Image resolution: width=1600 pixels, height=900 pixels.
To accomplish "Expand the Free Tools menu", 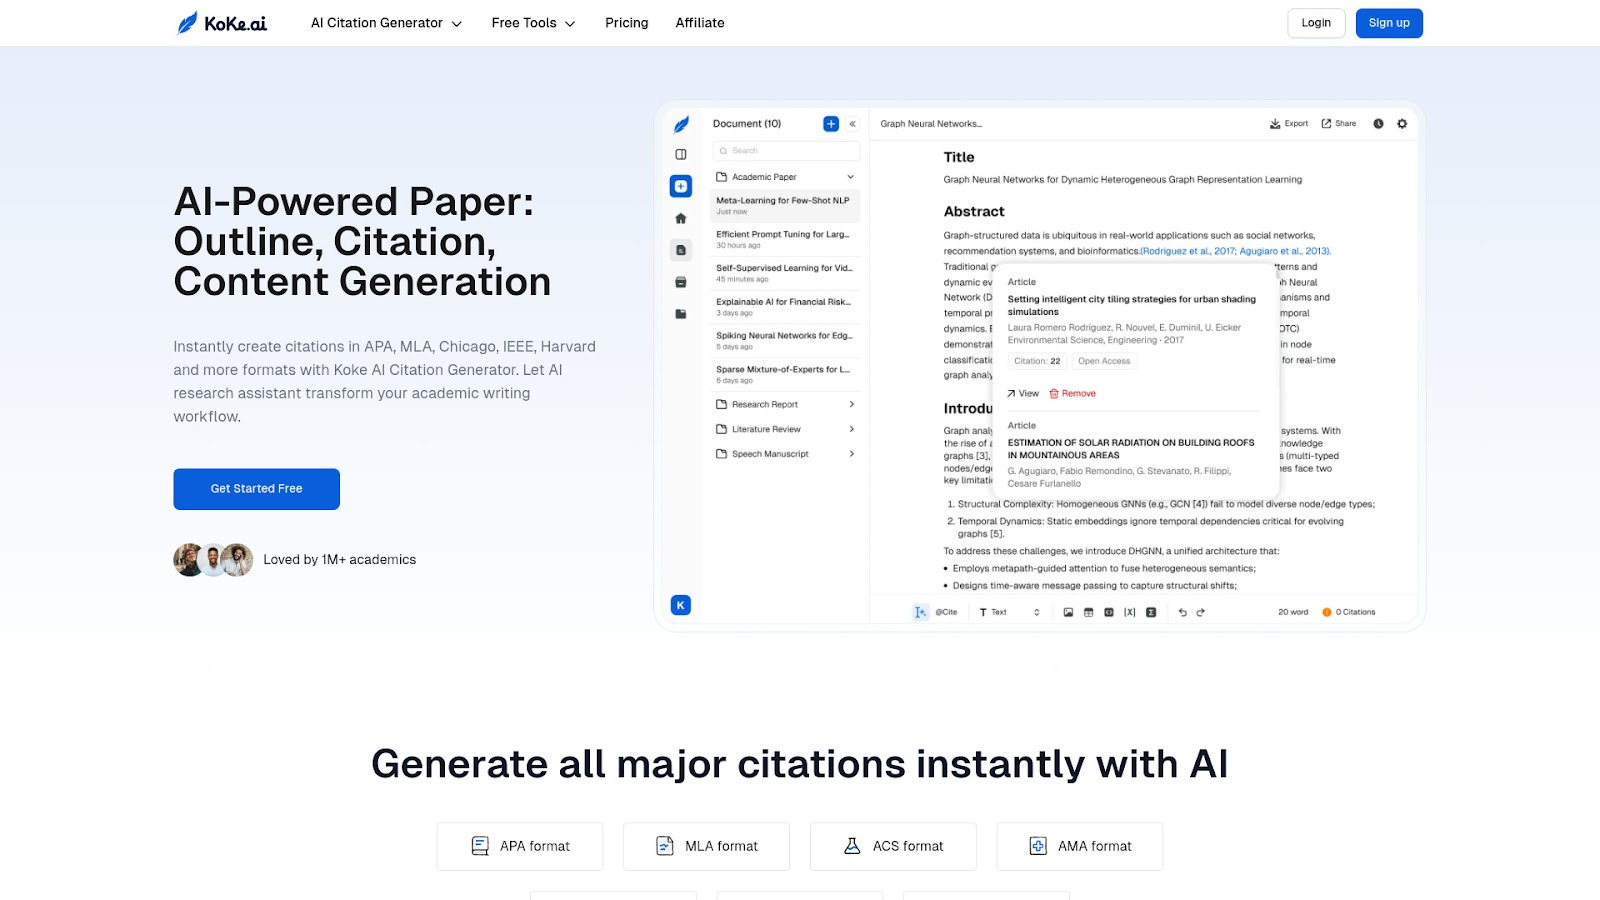I will 533,23.
